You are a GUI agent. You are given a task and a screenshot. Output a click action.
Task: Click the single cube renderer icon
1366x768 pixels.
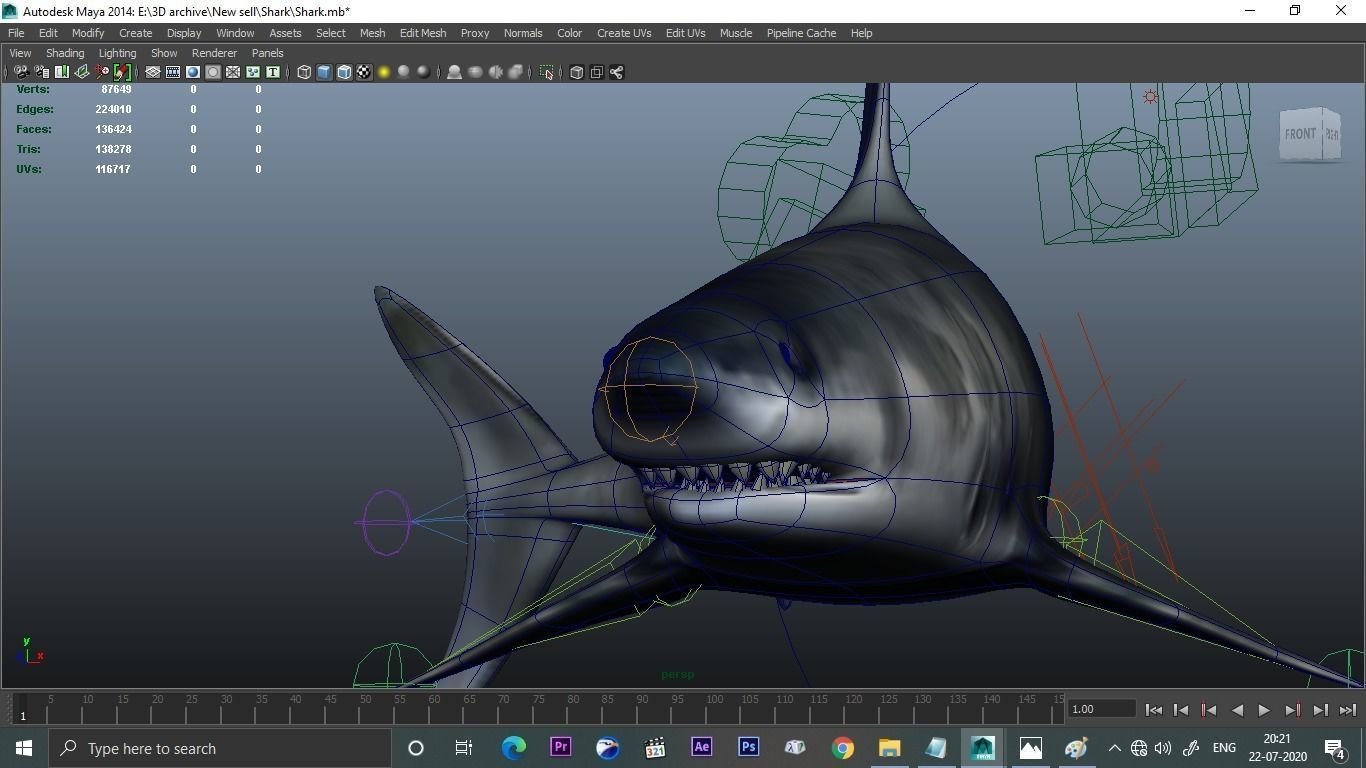point(576,72)
